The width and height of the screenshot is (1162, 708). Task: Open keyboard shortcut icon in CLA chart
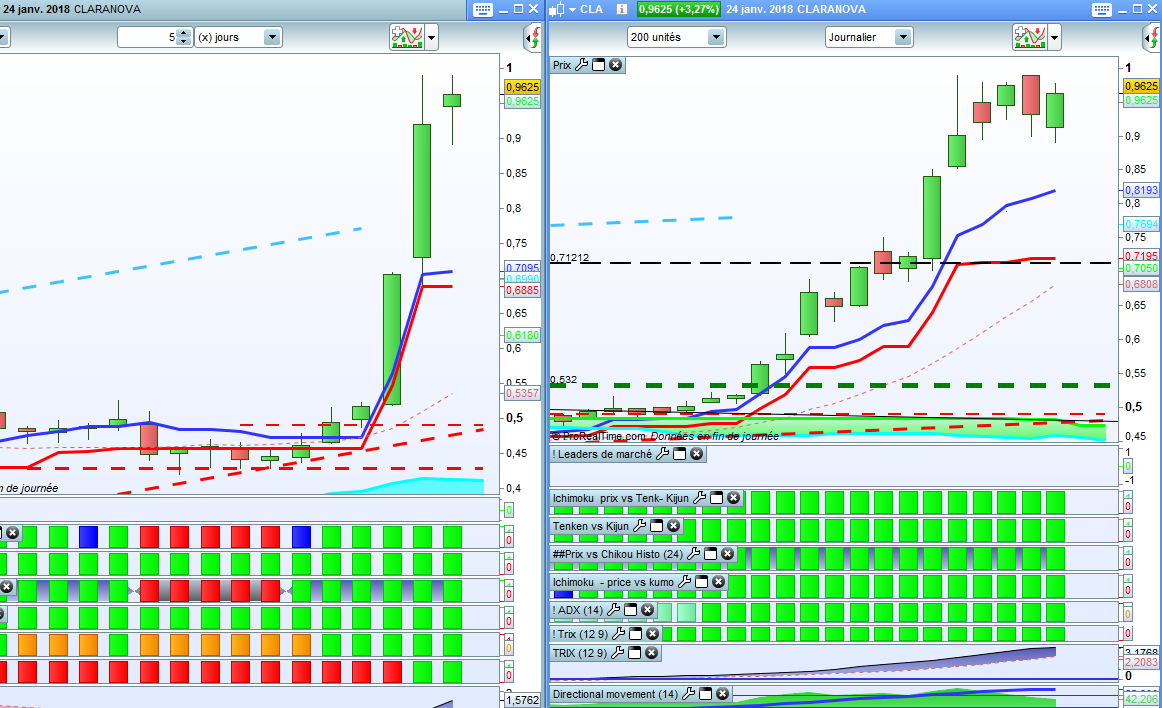[x=1102, y=10]
